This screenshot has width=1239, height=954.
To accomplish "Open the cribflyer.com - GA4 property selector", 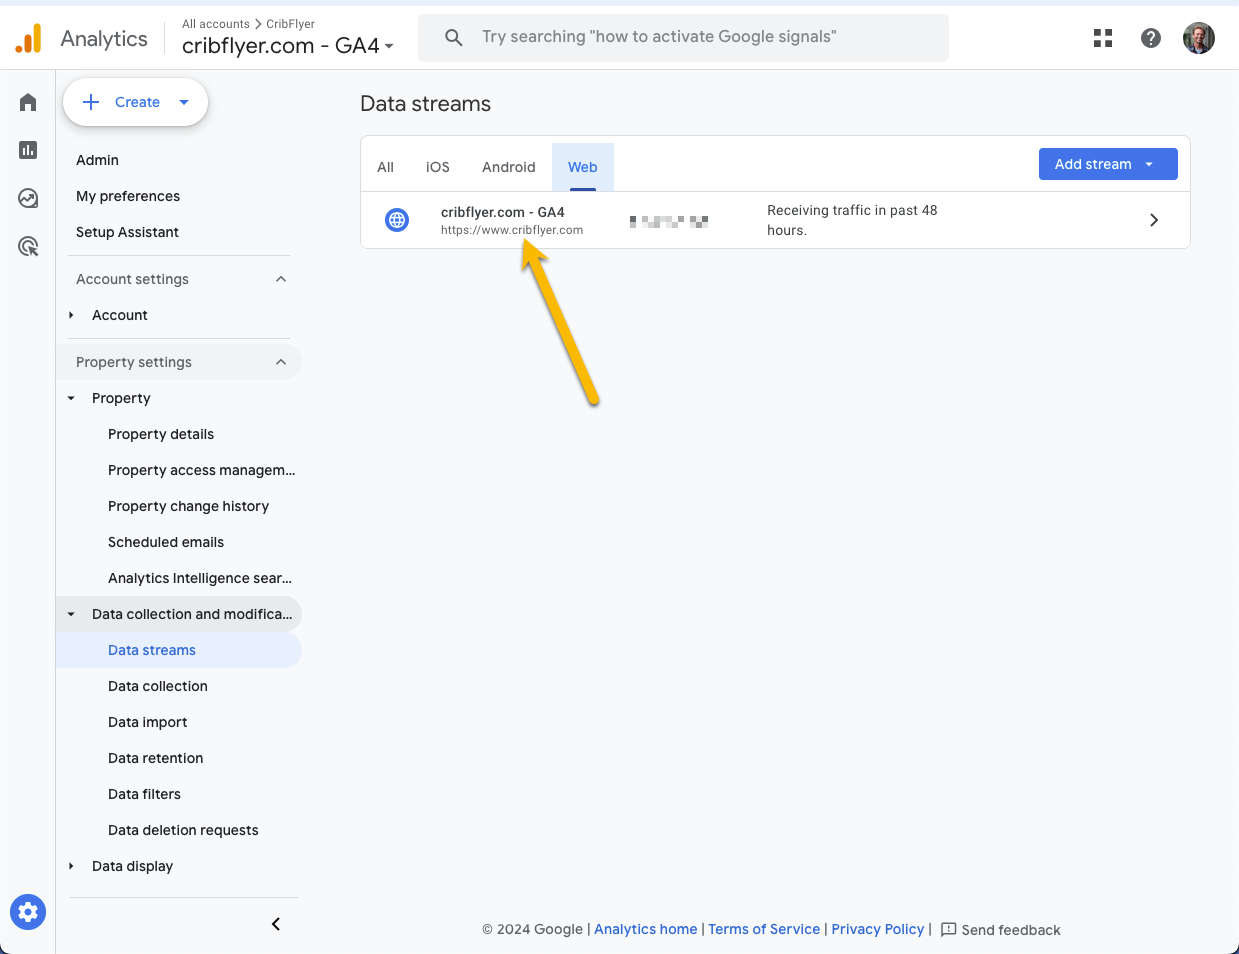I will [288, 45].
